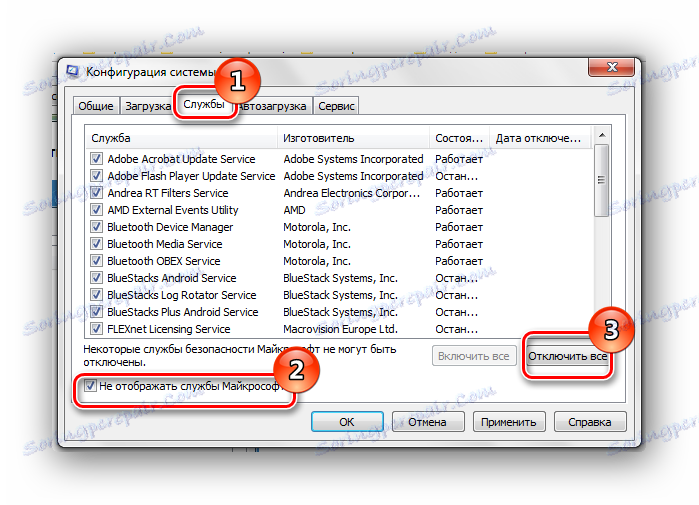Image resolution: width=699 pixels, height=505 pixels.
Task: Open the Автозагрузка tab
Action: tap(273, 106)
